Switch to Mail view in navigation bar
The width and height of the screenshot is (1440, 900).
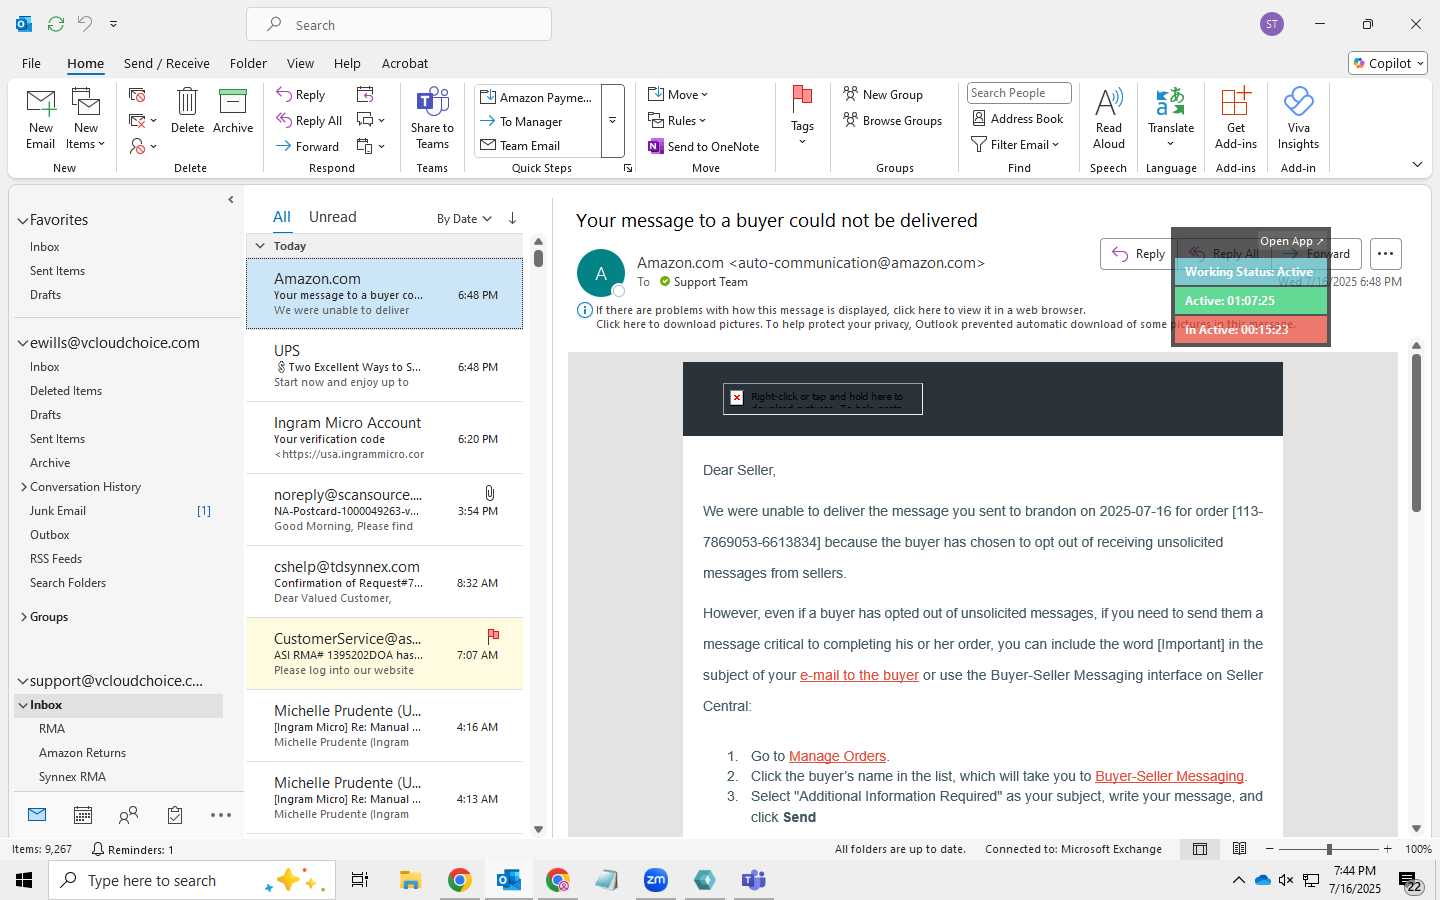37,815
